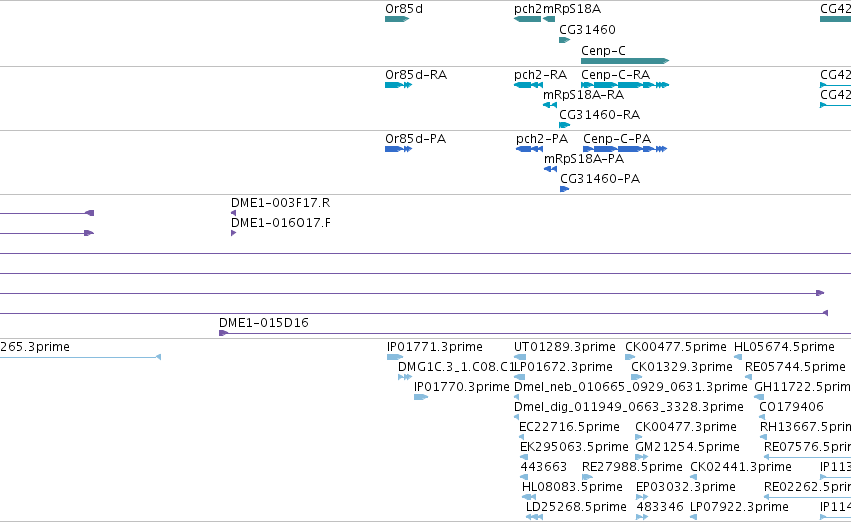Open the RH13667.5prime EST
Image resolution: width=851 pixels, height=522 pixels.
pyautogui.click(x=764, y=437)
